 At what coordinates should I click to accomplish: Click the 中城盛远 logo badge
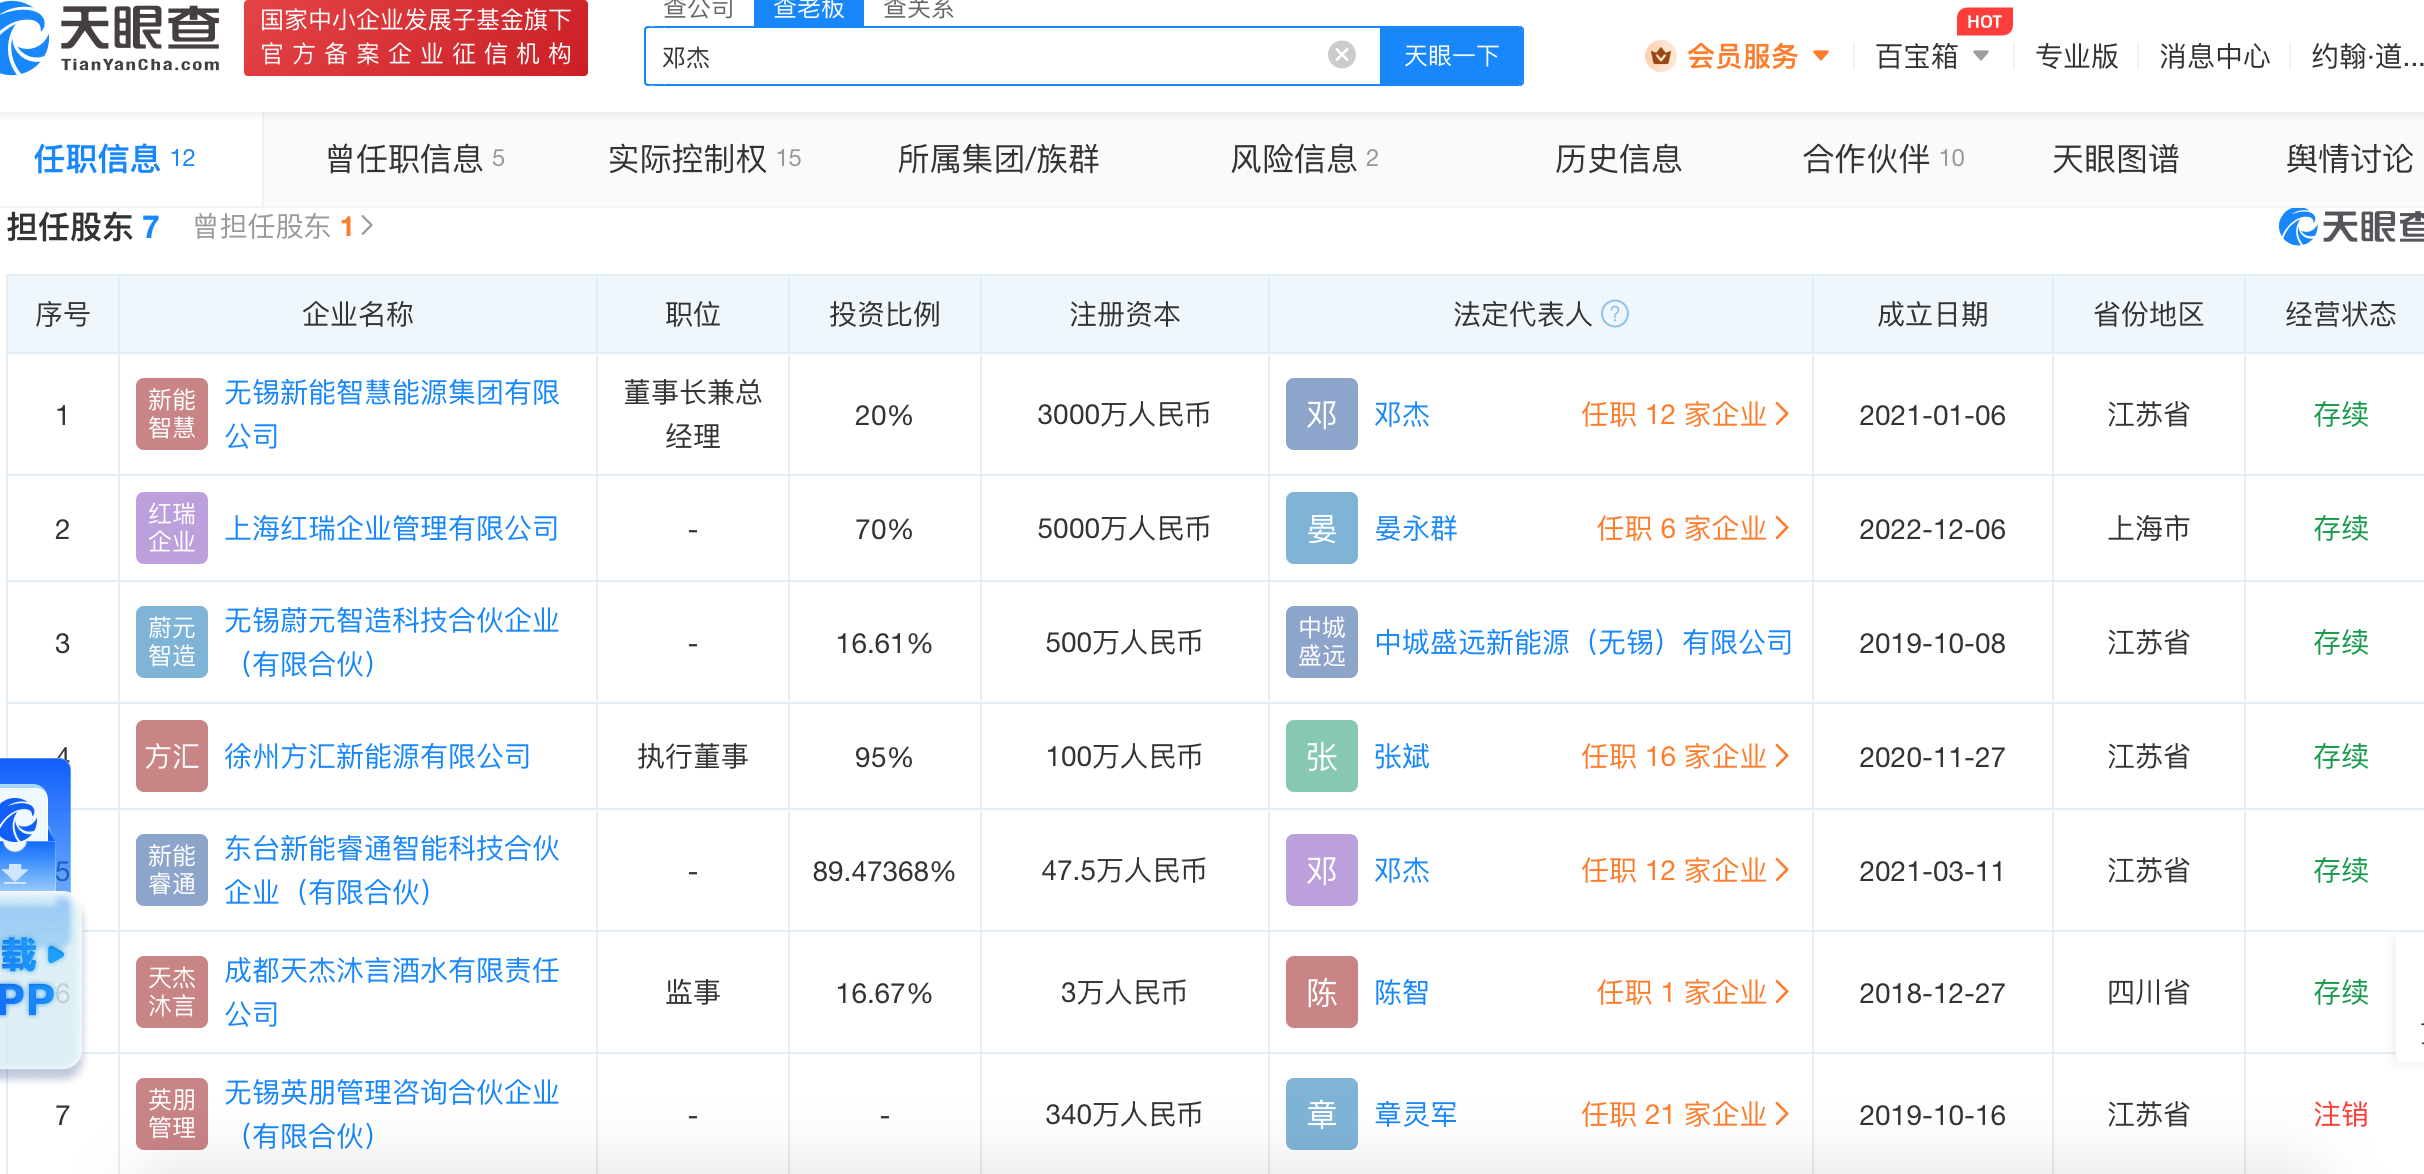point(1321,642)
